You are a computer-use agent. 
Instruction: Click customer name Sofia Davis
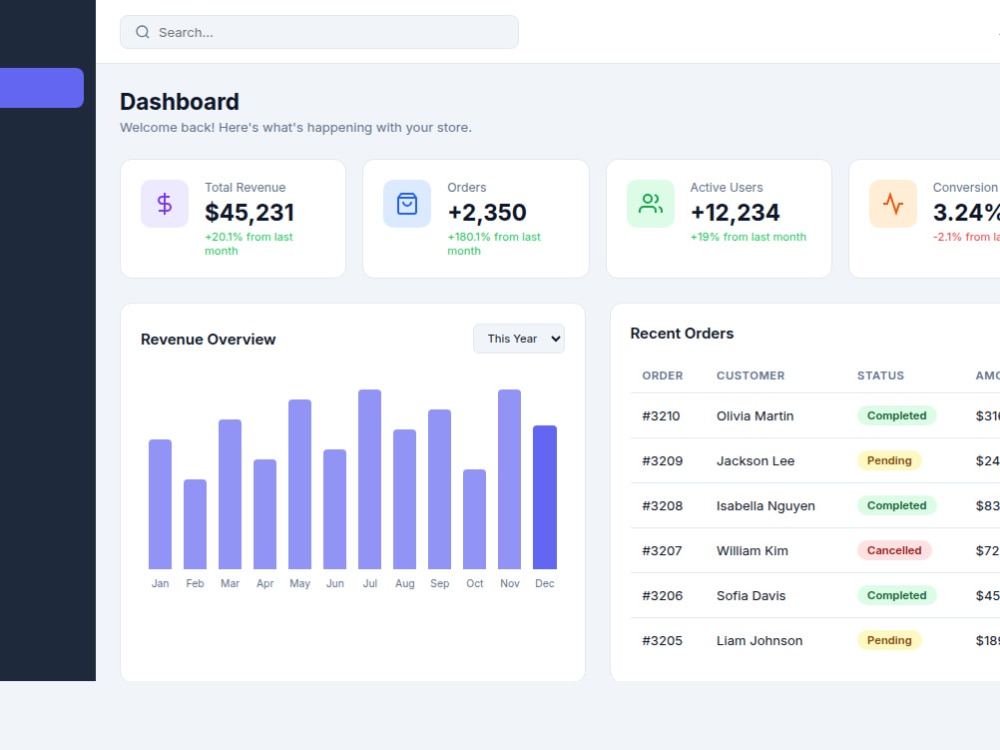751,596
